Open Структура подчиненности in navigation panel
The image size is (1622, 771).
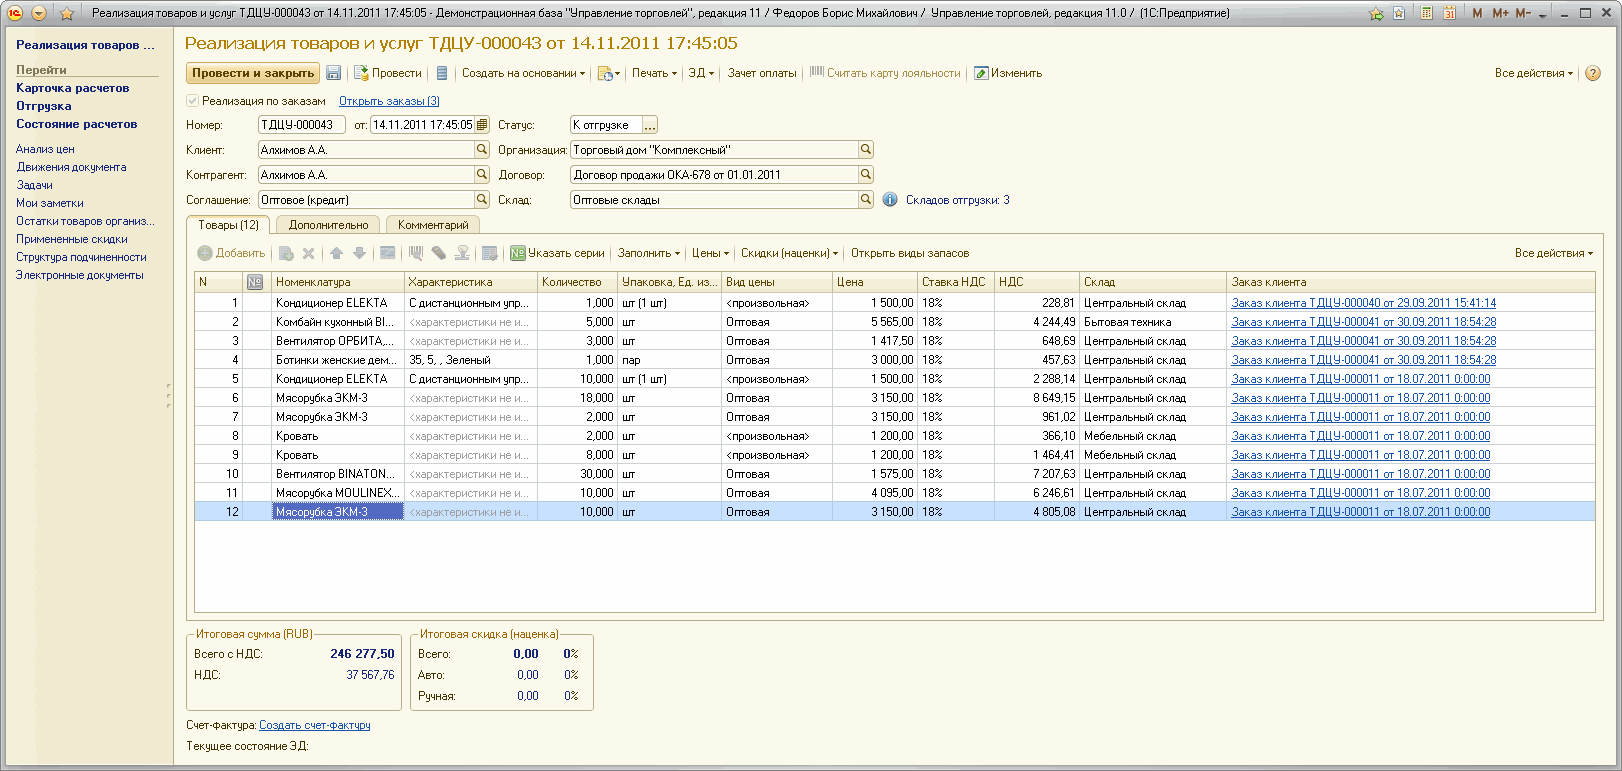tap(81, 257)
